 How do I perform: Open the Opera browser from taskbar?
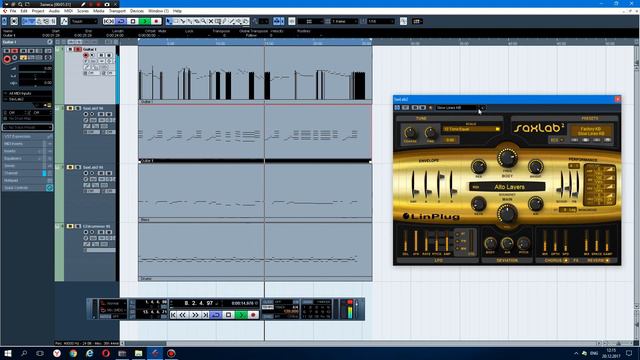[x=106, y=353]
